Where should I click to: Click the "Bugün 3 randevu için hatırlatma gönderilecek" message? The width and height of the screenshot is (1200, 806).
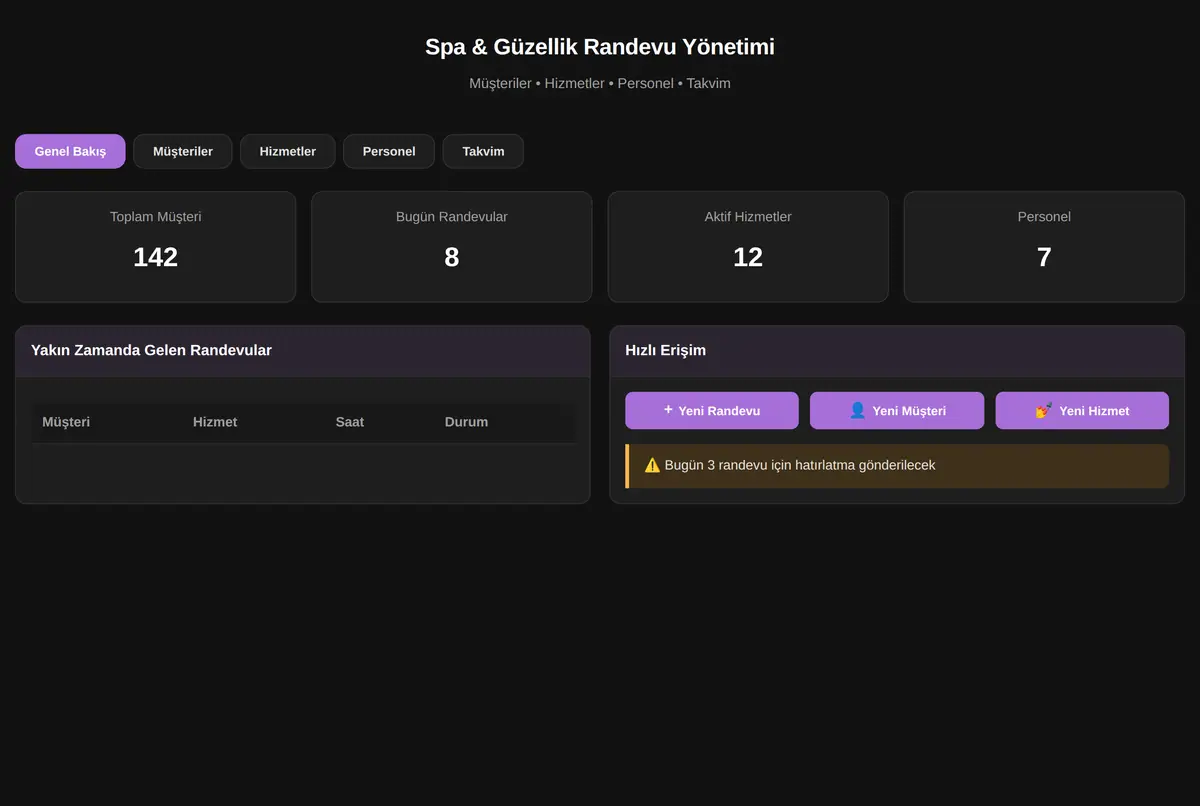tap(800, 465)
